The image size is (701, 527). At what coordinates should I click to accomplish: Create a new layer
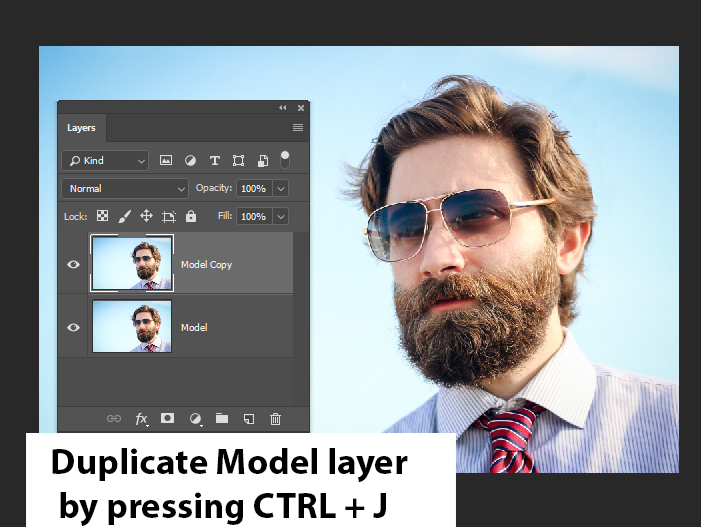[x=249, y=418]
